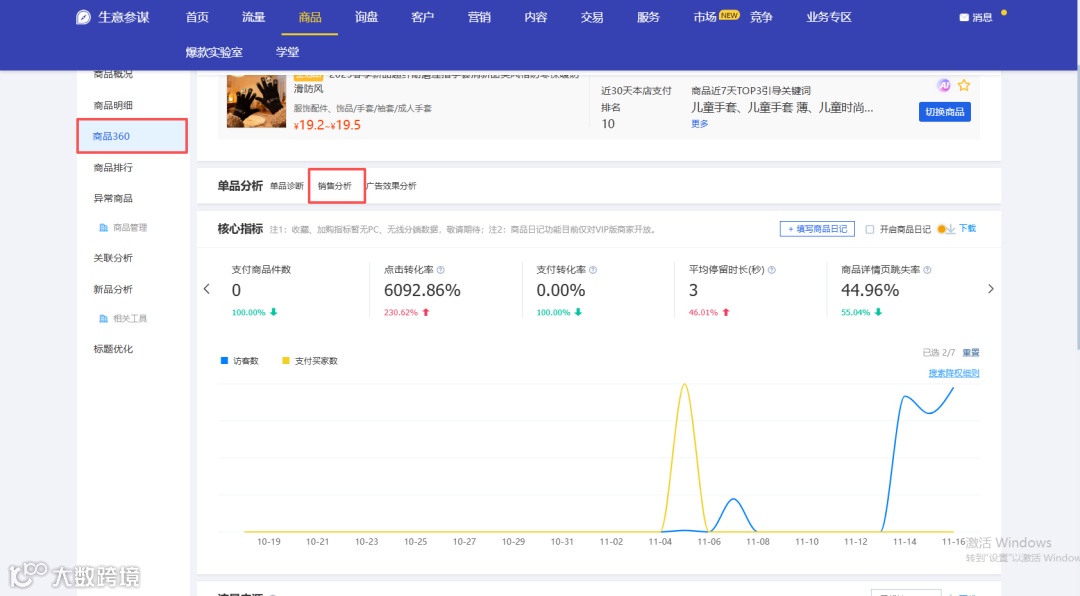Image resolution: width=1080 pixels, height=596 pixels.
Task: Open the 营销 navigation tab
Action: (479, 17)
